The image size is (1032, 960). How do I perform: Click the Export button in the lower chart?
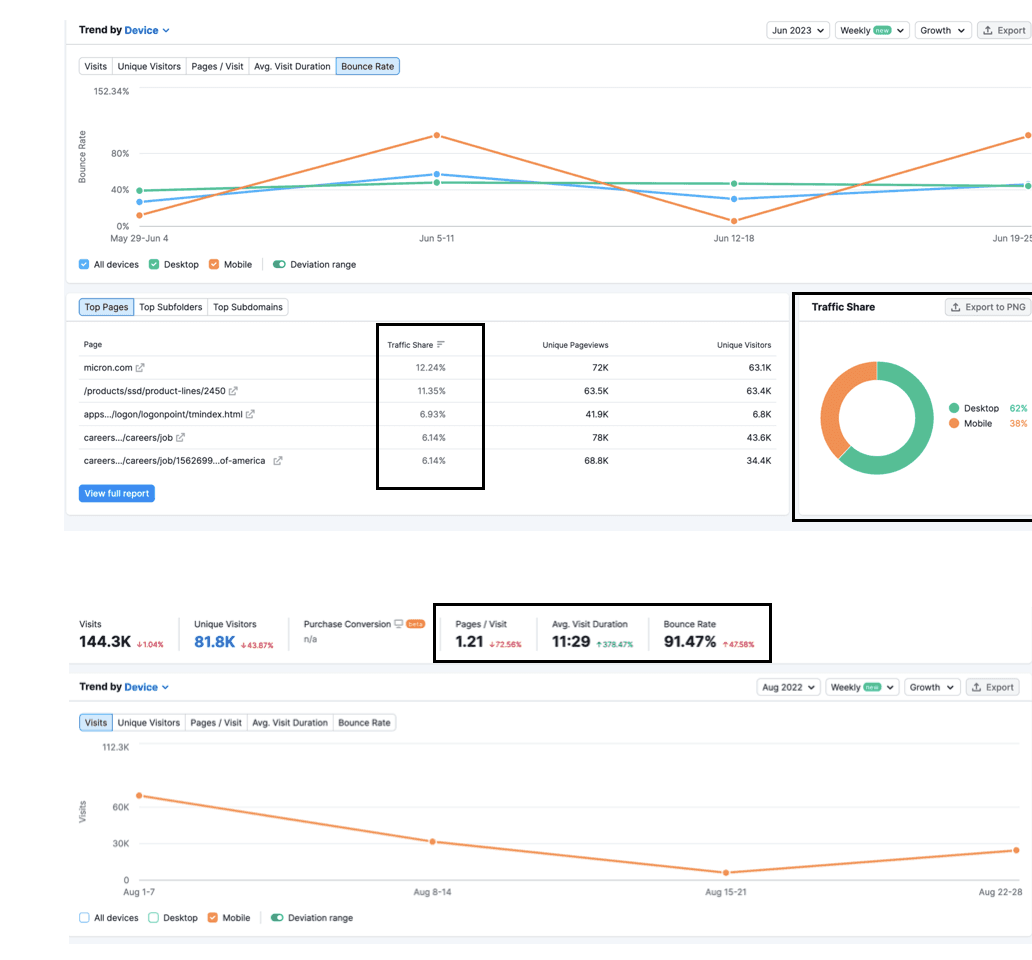(x=993, y=687)
